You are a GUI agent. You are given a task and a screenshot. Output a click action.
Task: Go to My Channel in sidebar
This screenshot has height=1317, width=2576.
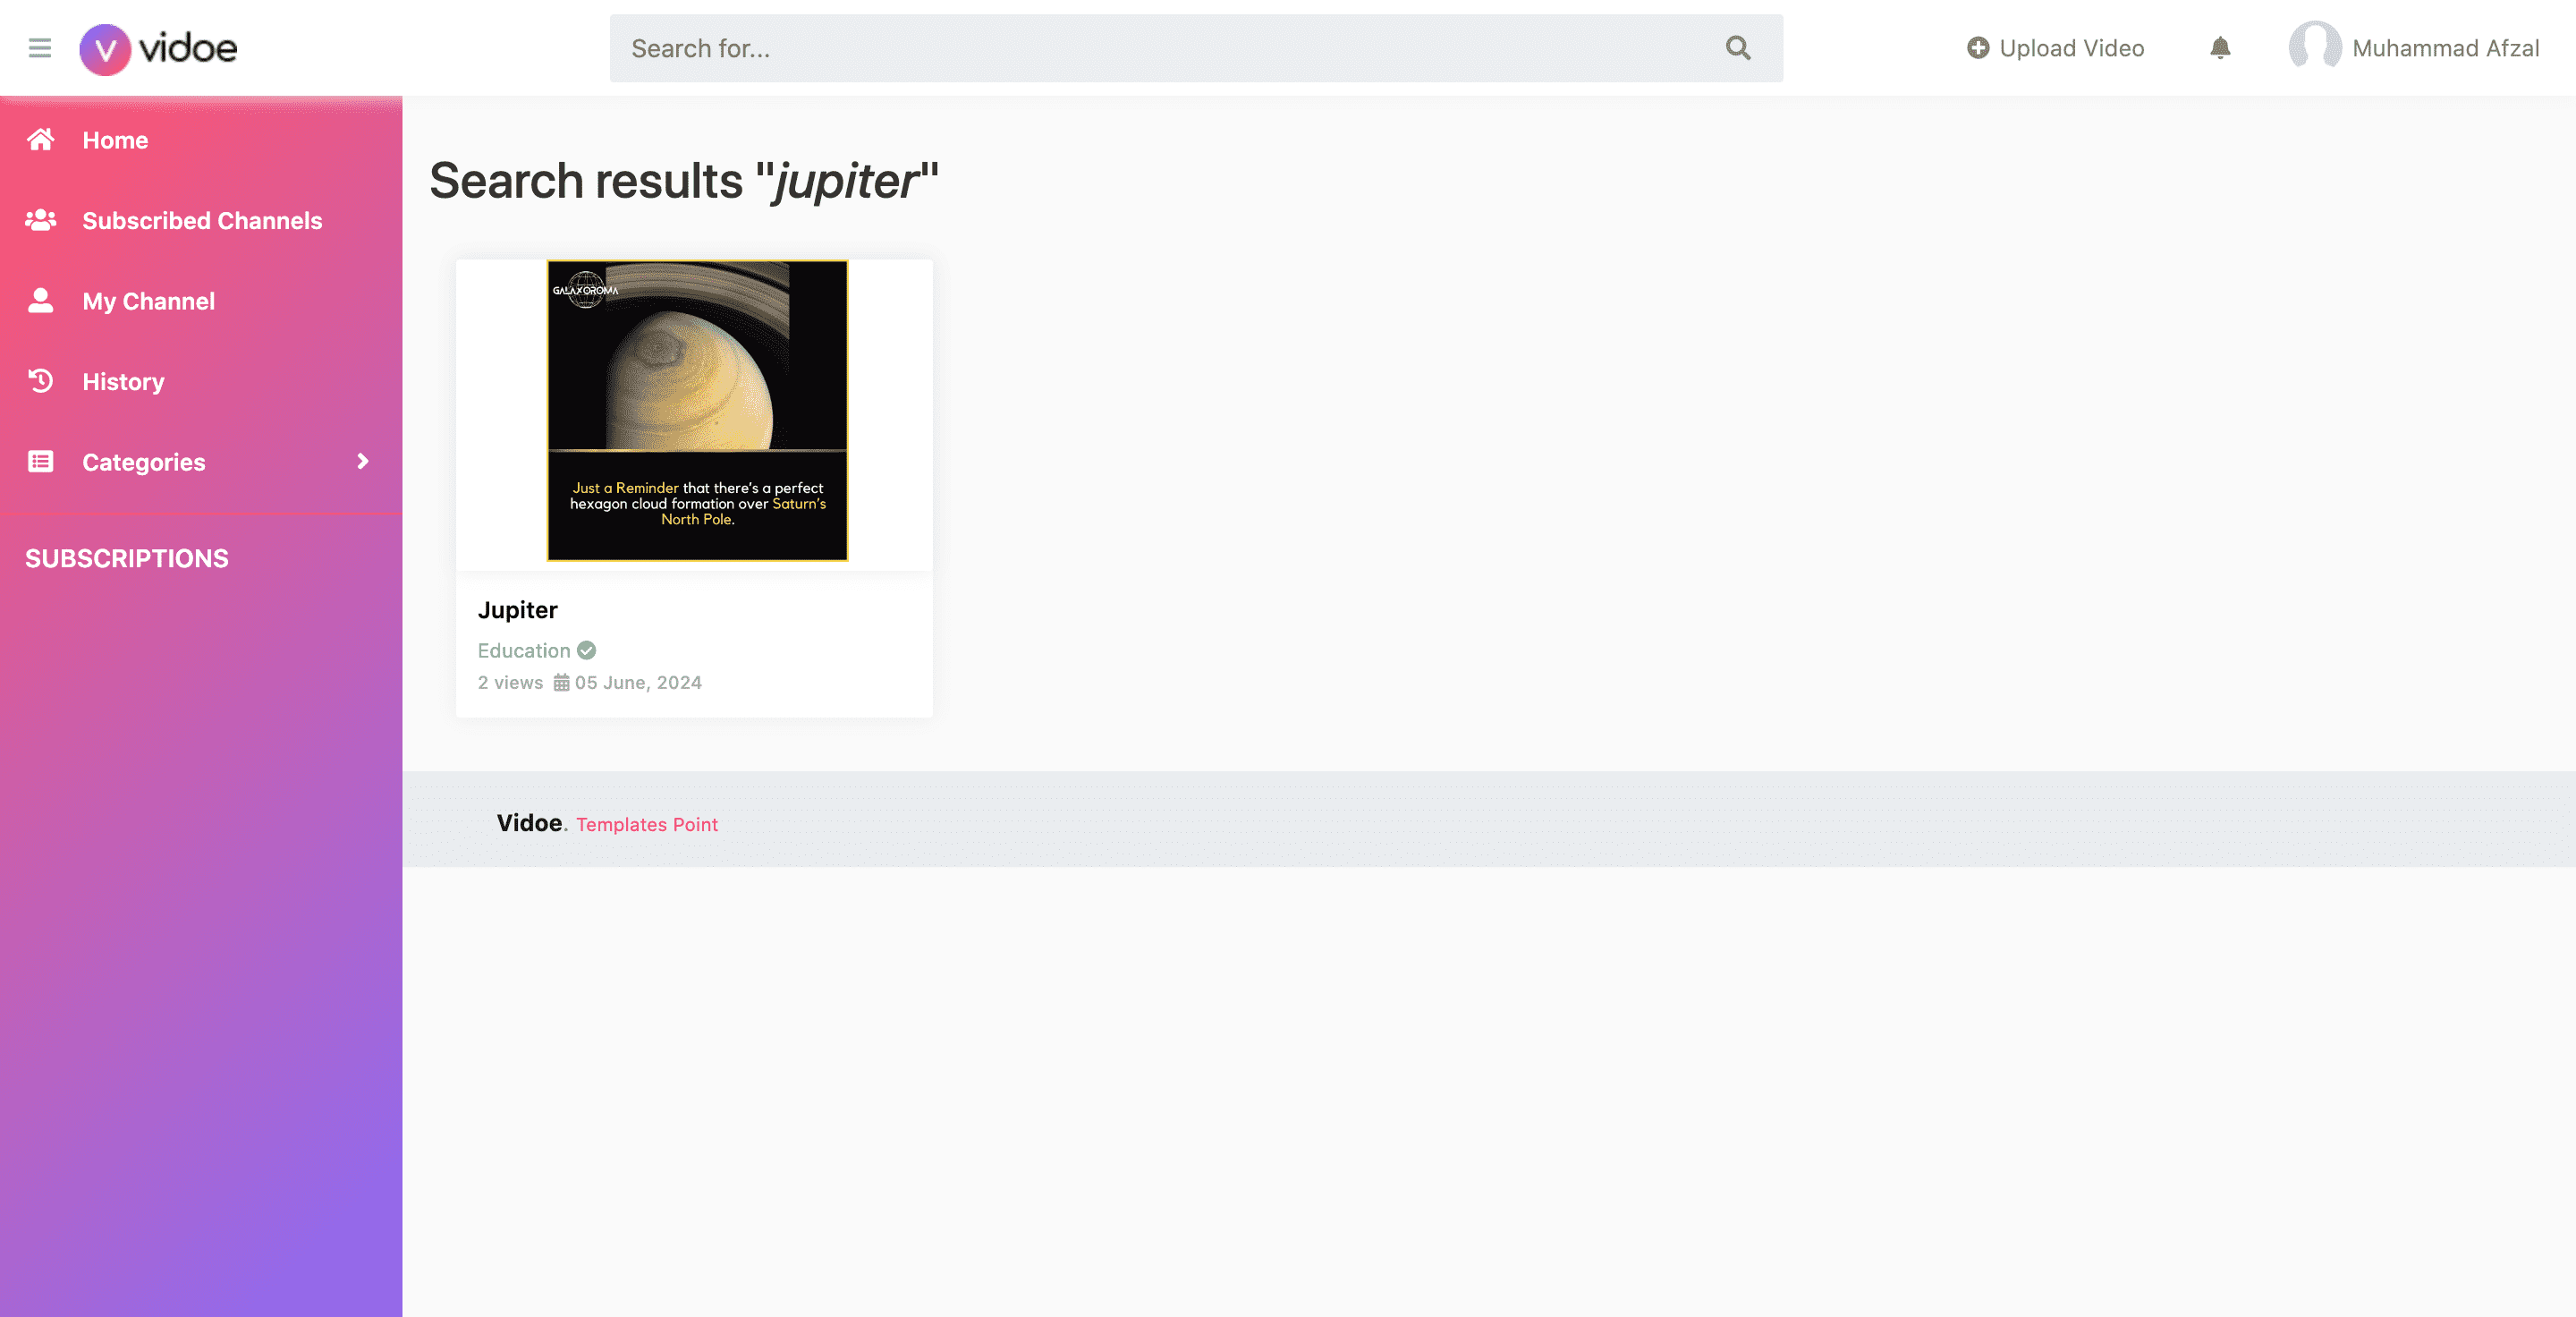pos(201,301)
